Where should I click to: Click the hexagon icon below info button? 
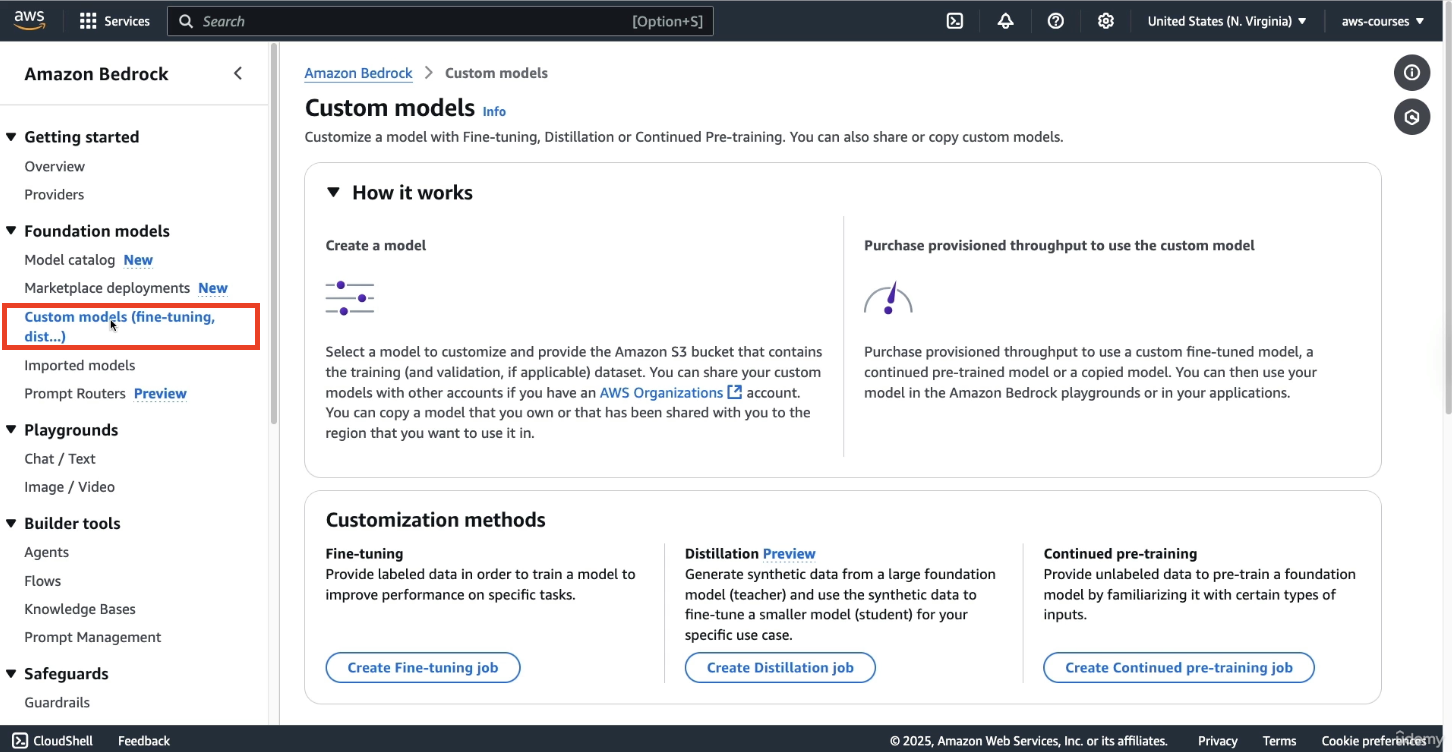(x=1412, y=117)
